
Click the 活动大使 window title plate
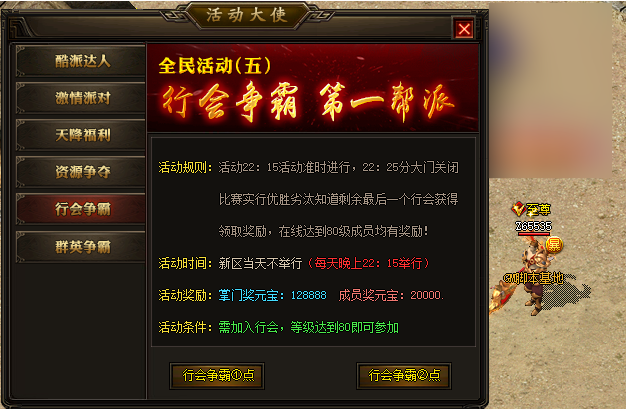247,15
